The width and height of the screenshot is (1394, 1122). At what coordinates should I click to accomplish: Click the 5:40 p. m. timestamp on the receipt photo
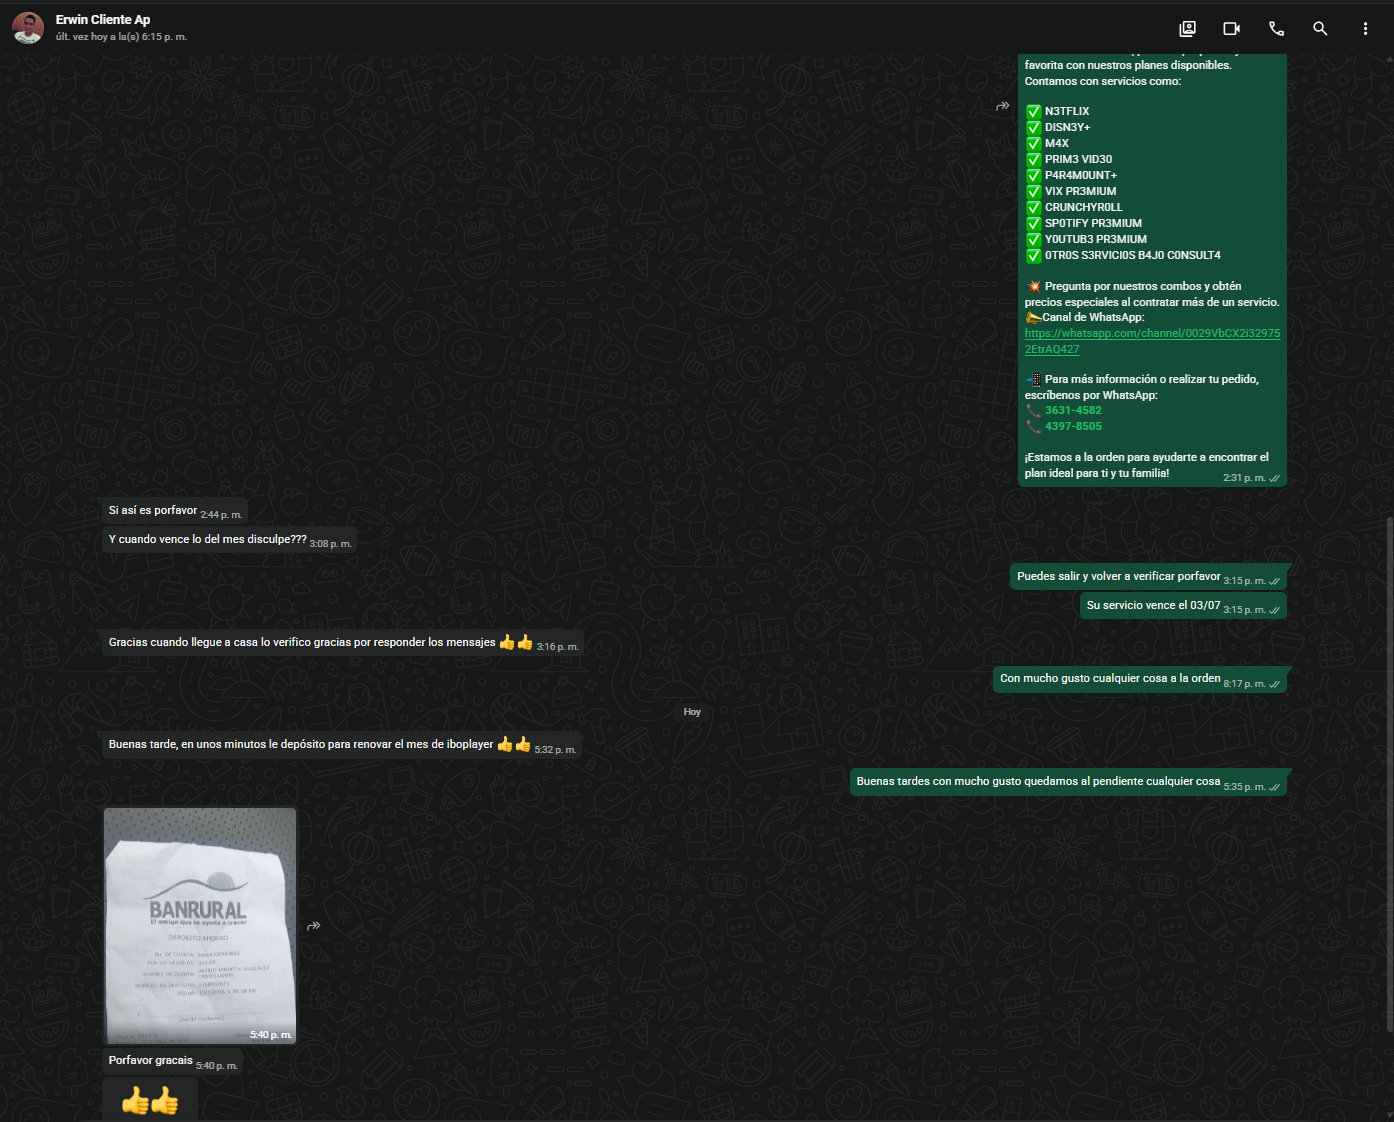pyautogui.click(x=271, y=1035)
